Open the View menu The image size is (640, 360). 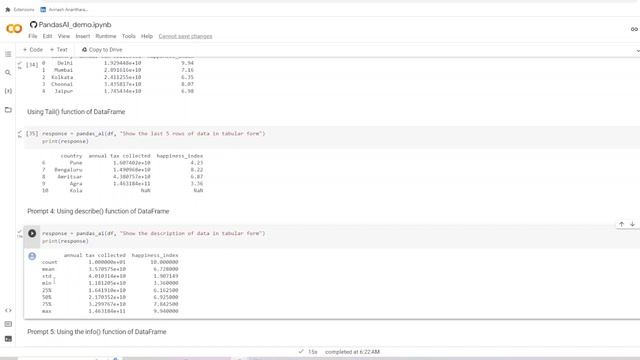(64, 36)
